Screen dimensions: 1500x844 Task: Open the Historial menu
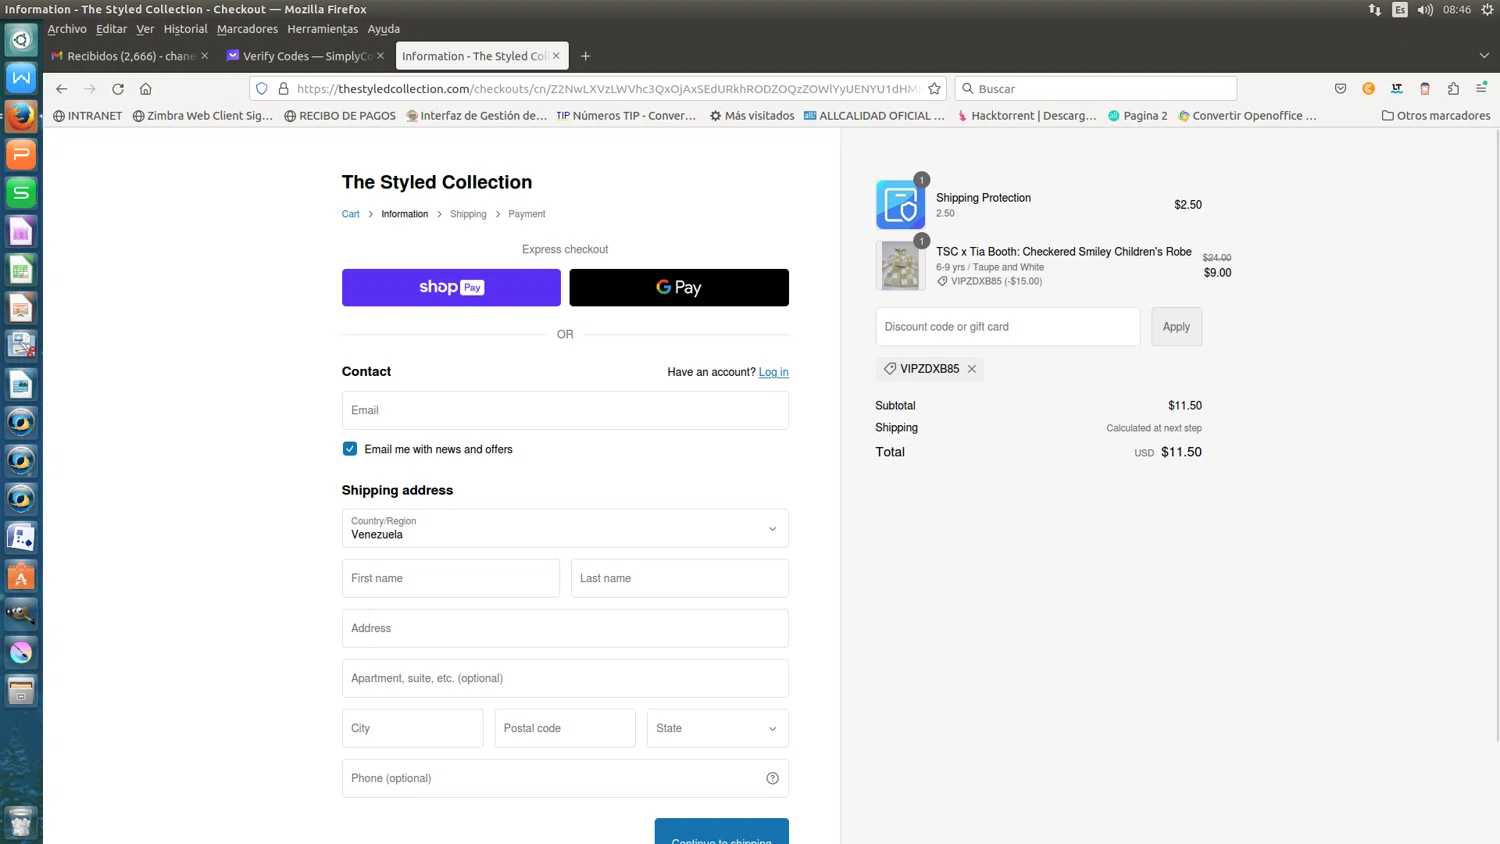(x=185, y=29)
